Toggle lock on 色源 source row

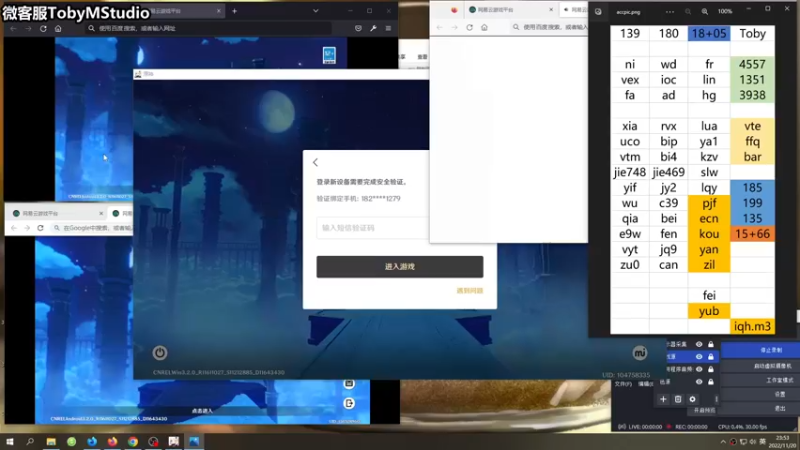(x=711, y=382)
